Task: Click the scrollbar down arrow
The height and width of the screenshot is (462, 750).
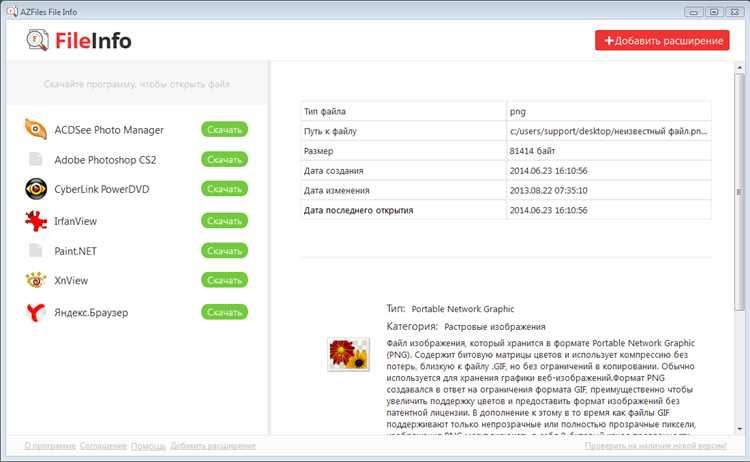Action: 739,429
